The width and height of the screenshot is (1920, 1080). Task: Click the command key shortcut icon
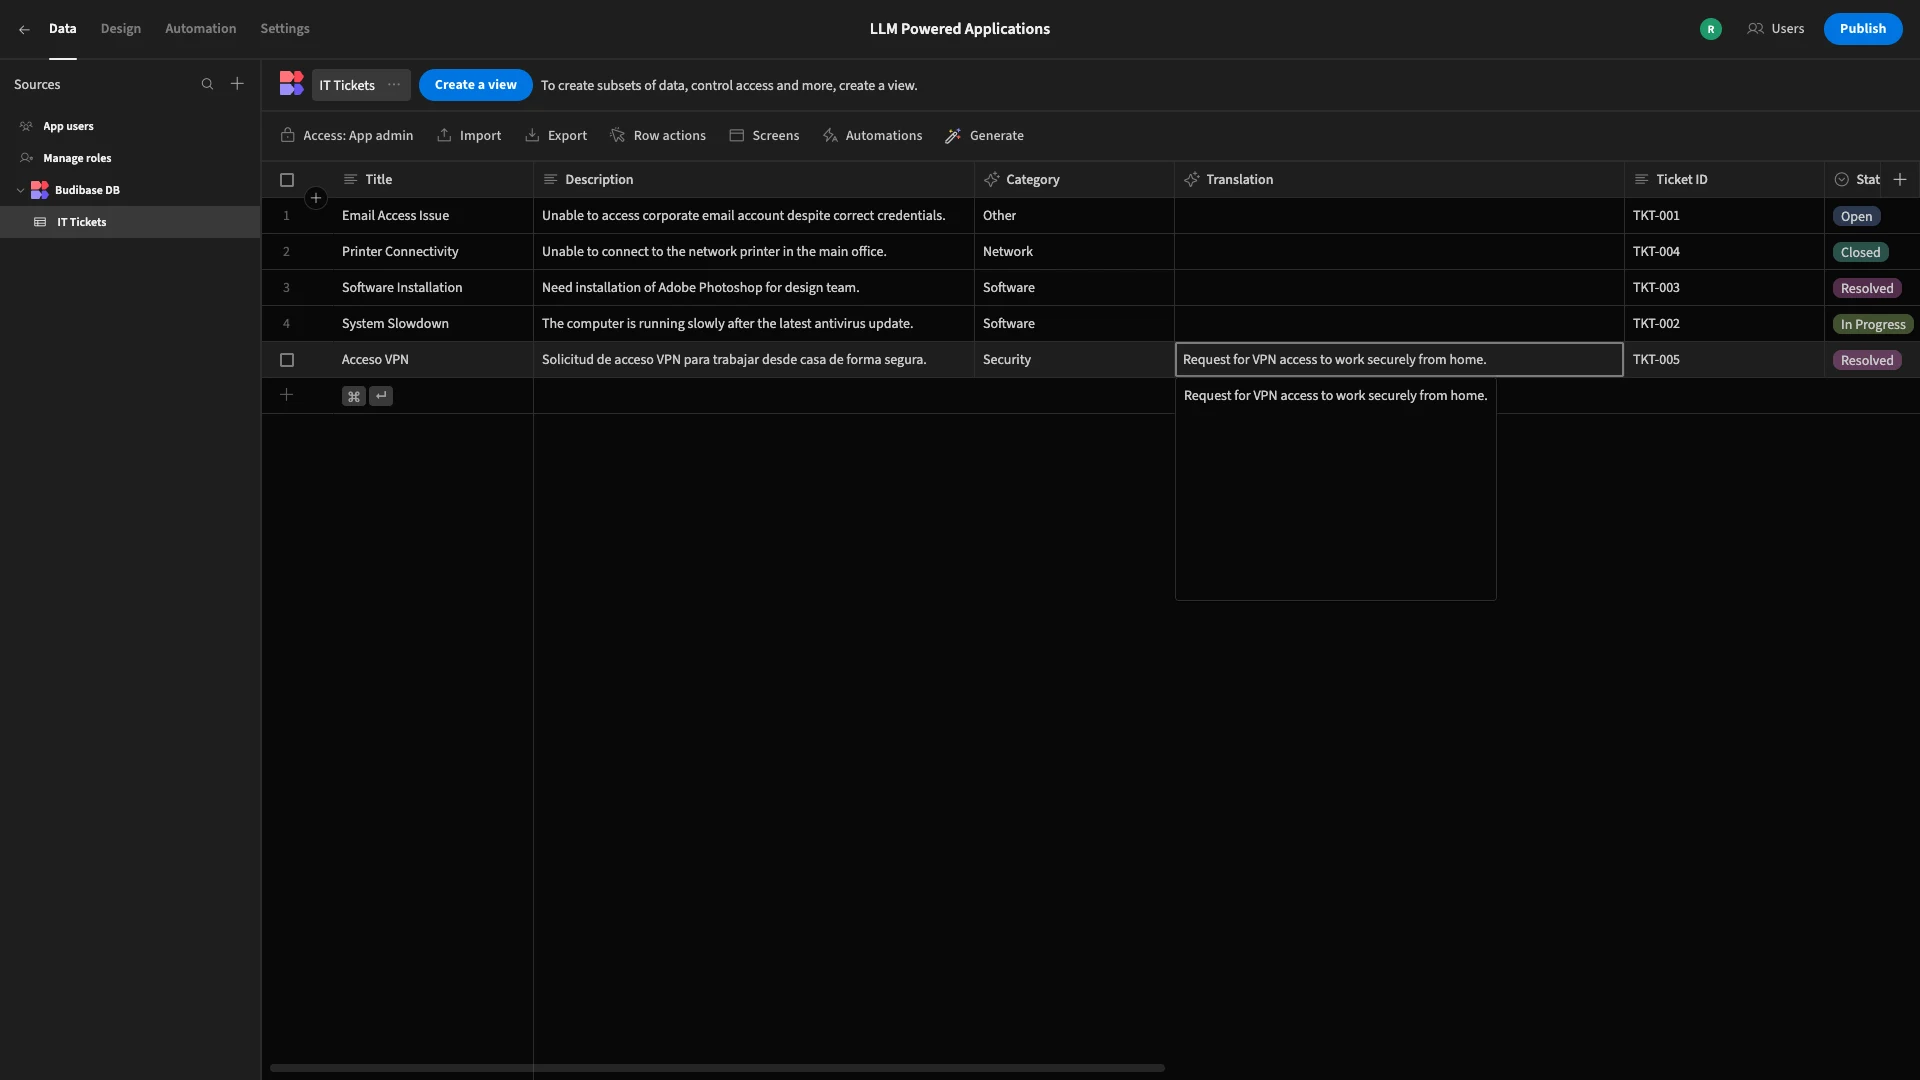[354, 396]
